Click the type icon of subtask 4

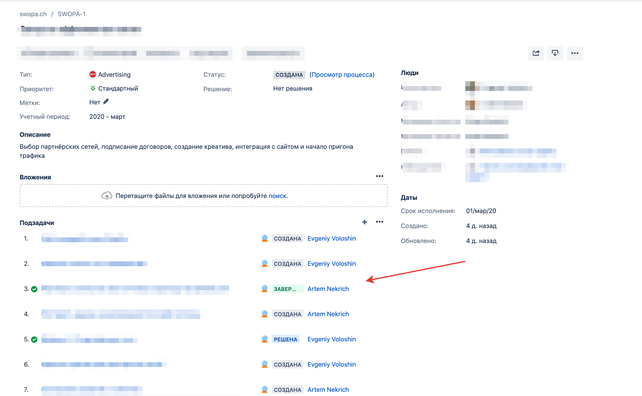[x=264, y=314]
